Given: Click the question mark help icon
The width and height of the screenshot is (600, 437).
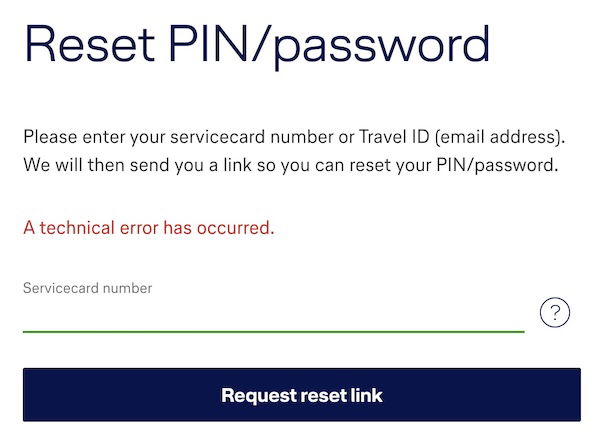Looking at the screenshot, I should 554,313.
